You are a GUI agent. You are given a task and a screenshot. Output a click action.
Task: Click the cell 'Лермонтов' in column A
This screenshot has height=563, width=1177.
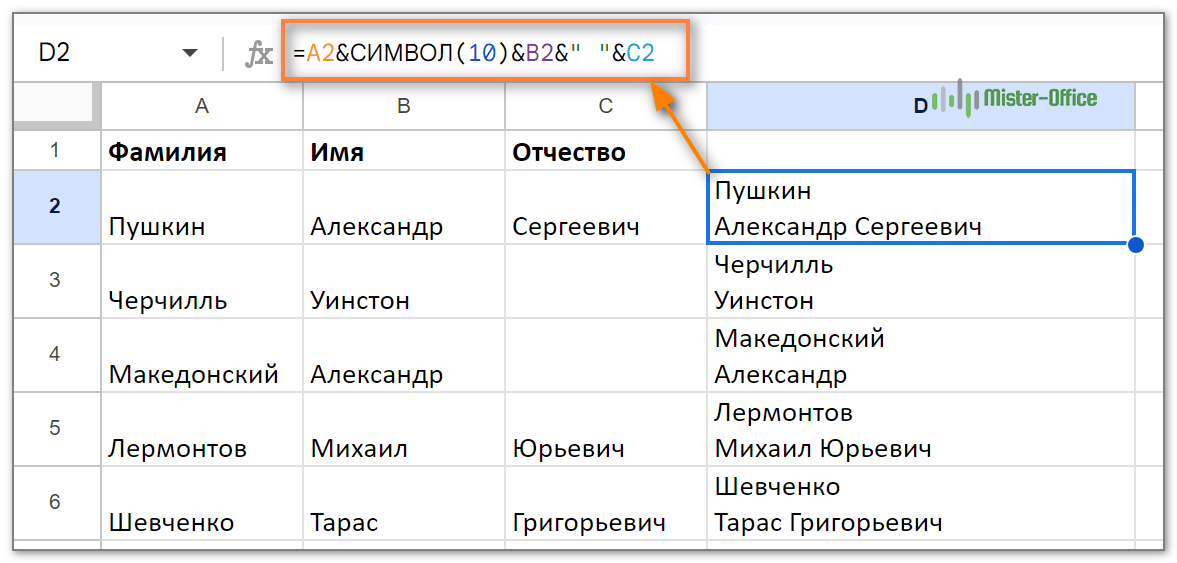[x=202, y=429]
